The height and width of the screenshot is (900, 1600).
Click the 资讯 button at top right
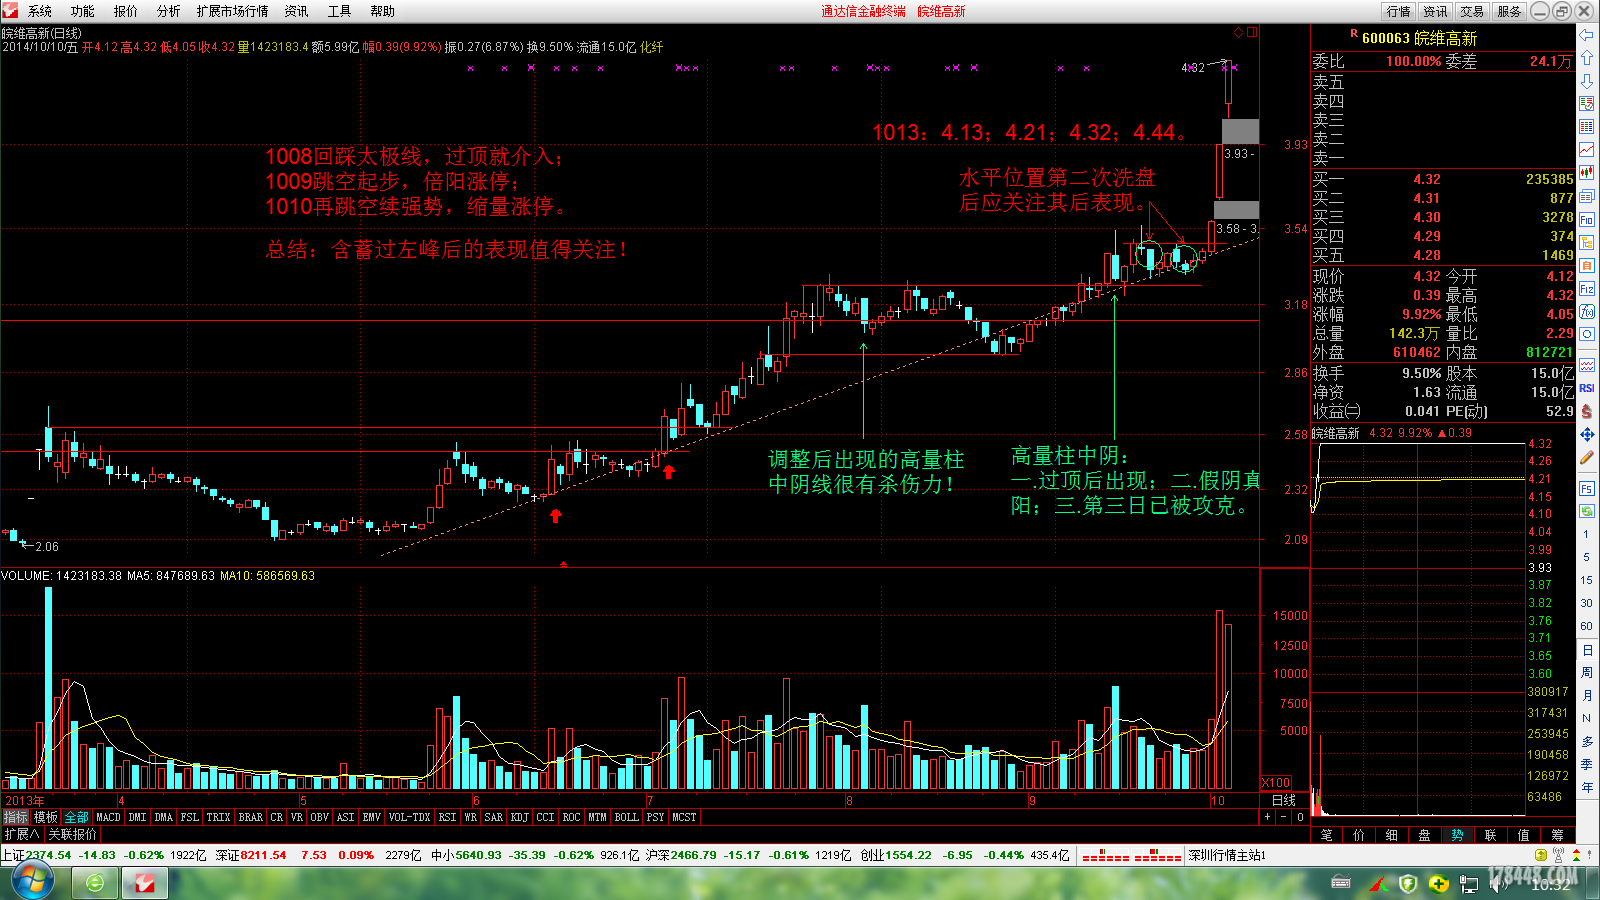click(1435, 11)
